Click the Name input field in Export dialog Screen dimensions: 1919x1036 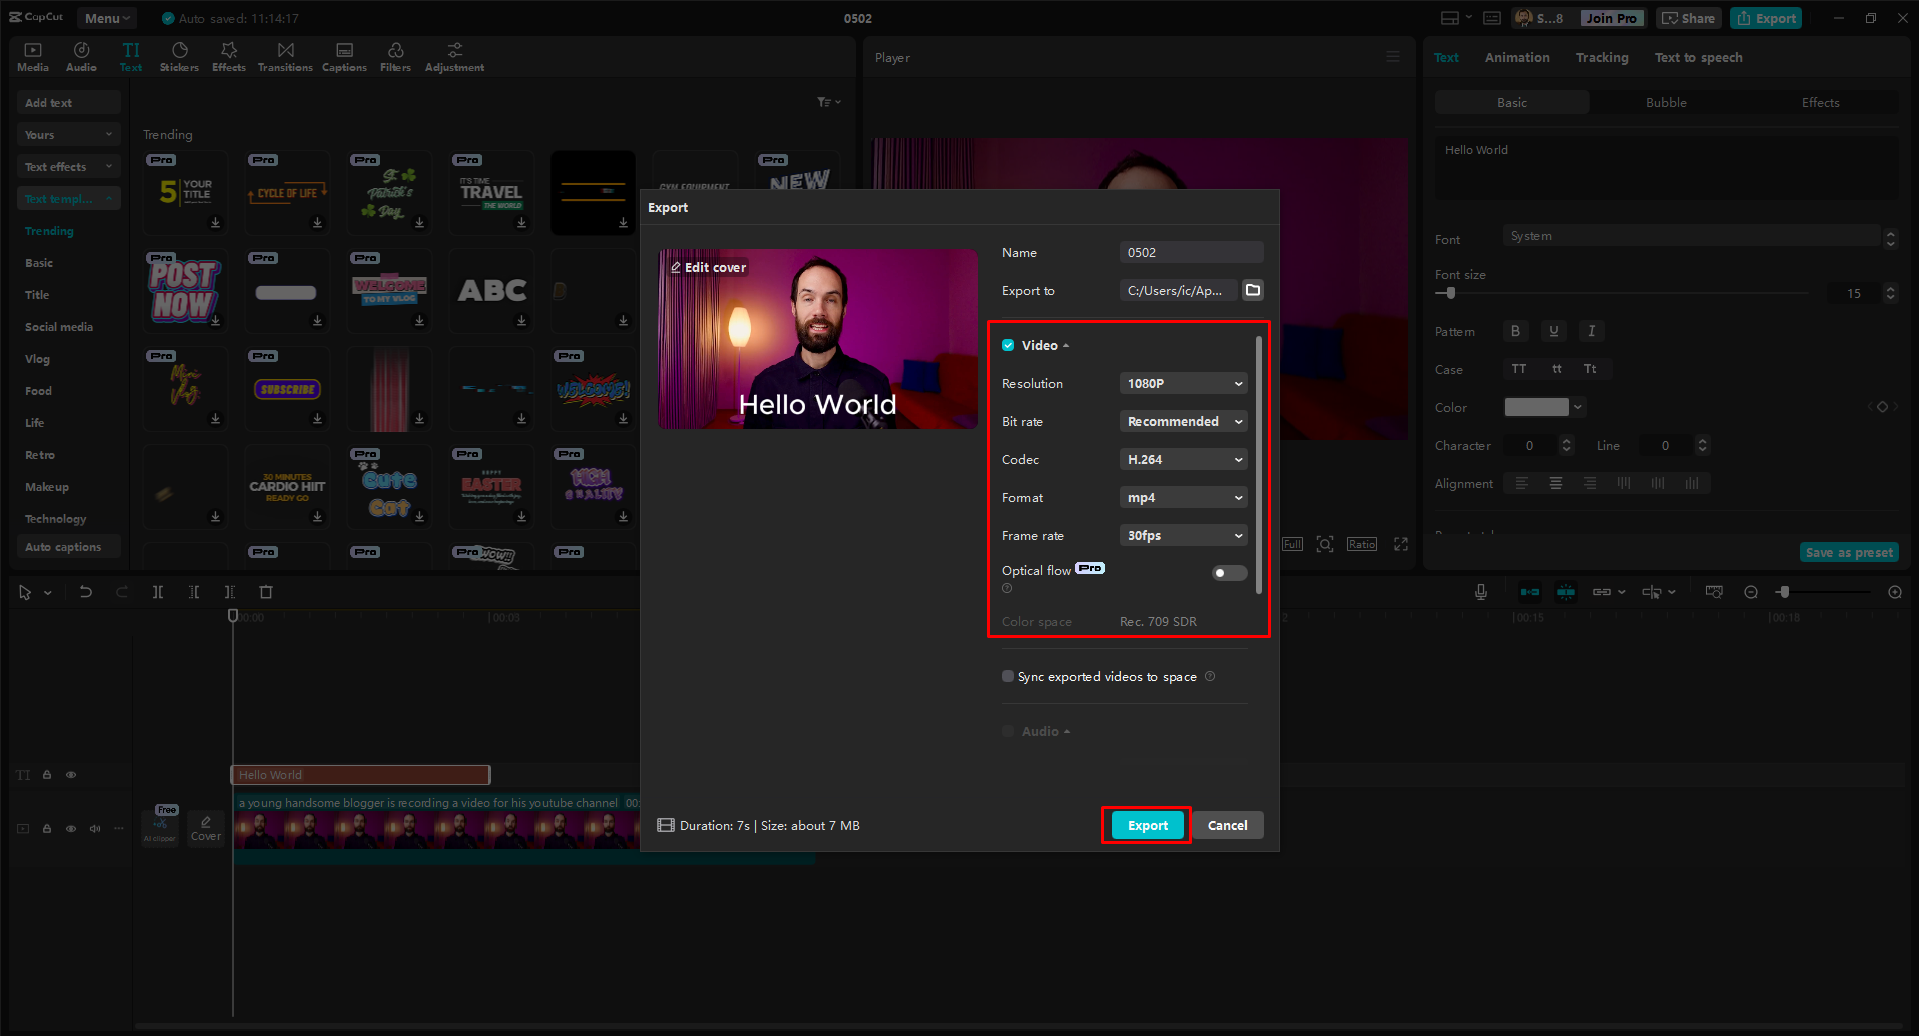[x=1190, y=252]
